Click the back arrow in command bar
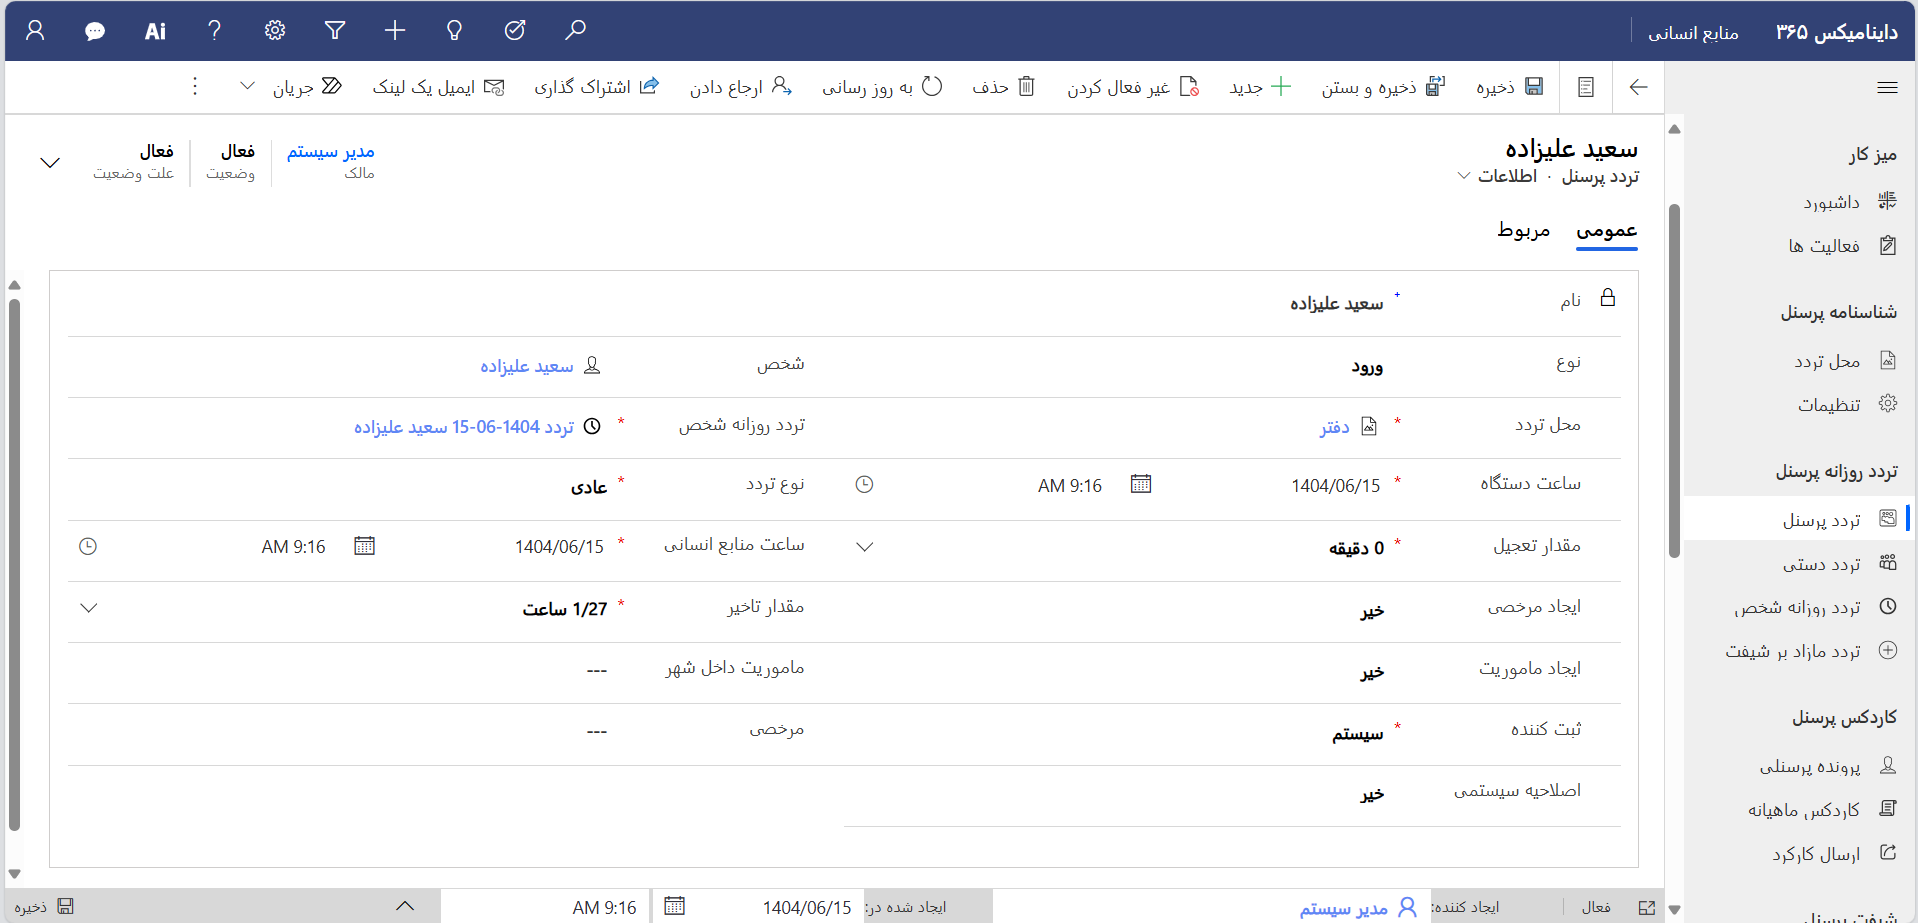Viewport: 1918px width, 923px height. 1638,87
